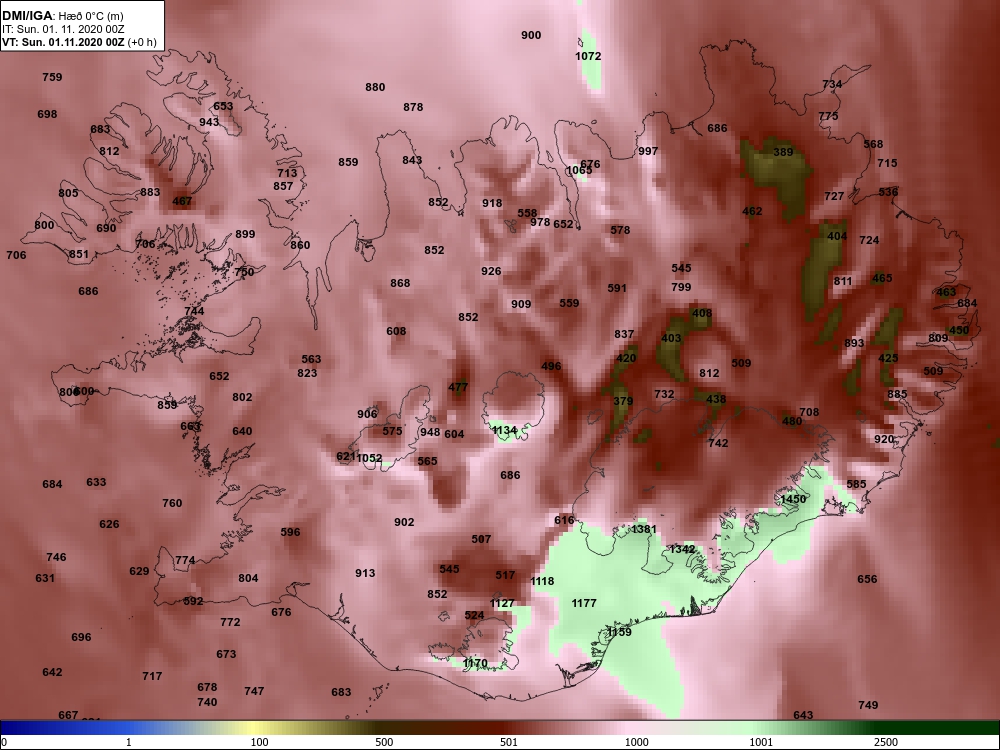The image size is (1000, 750).
Task: Click the 1159 value on the coast
Action: (x=619, y=632)
